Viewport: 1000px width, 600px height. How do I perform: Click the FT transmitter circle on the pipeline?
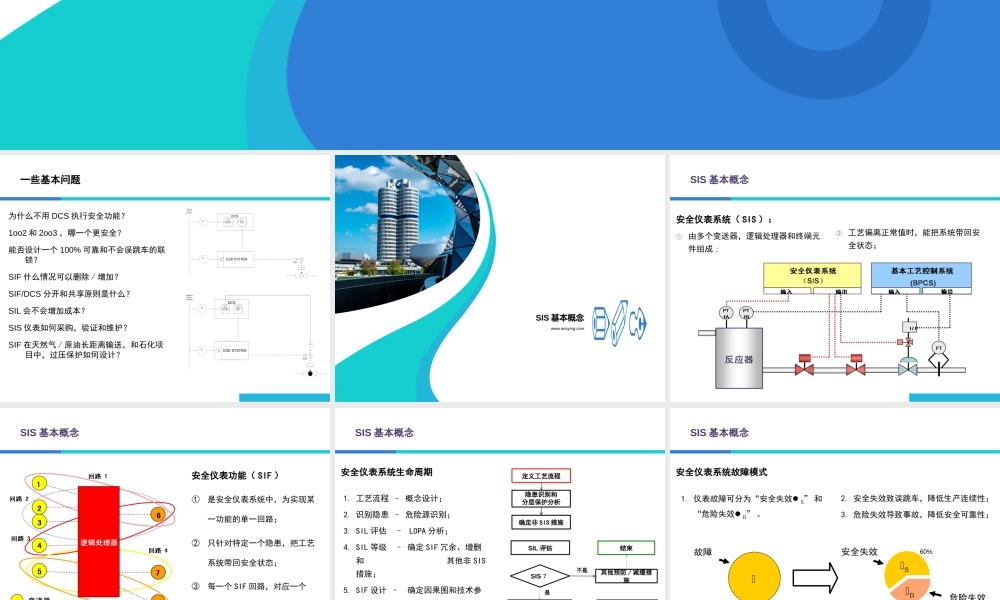938,348
